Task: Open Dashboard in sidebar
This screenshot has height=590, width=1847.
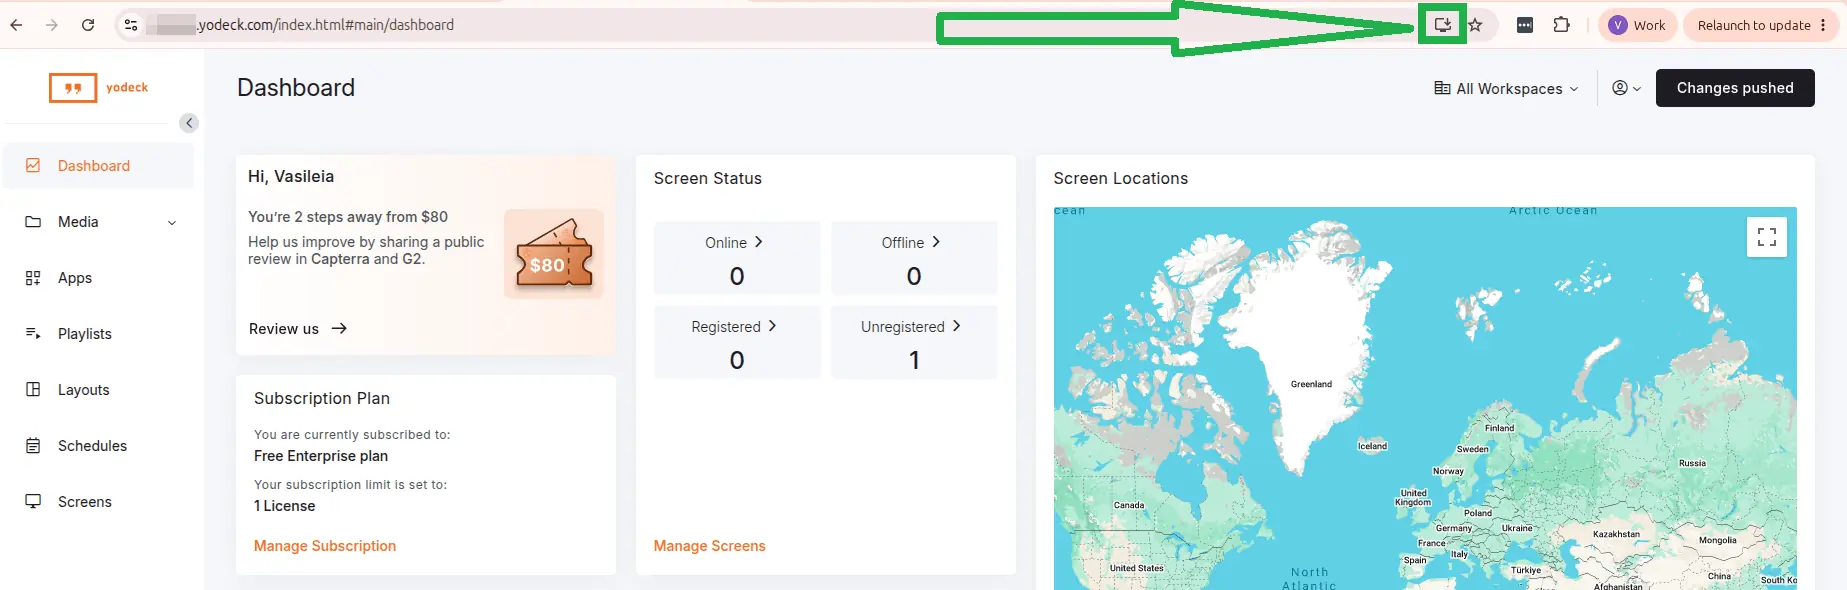Action: (98, 166)
